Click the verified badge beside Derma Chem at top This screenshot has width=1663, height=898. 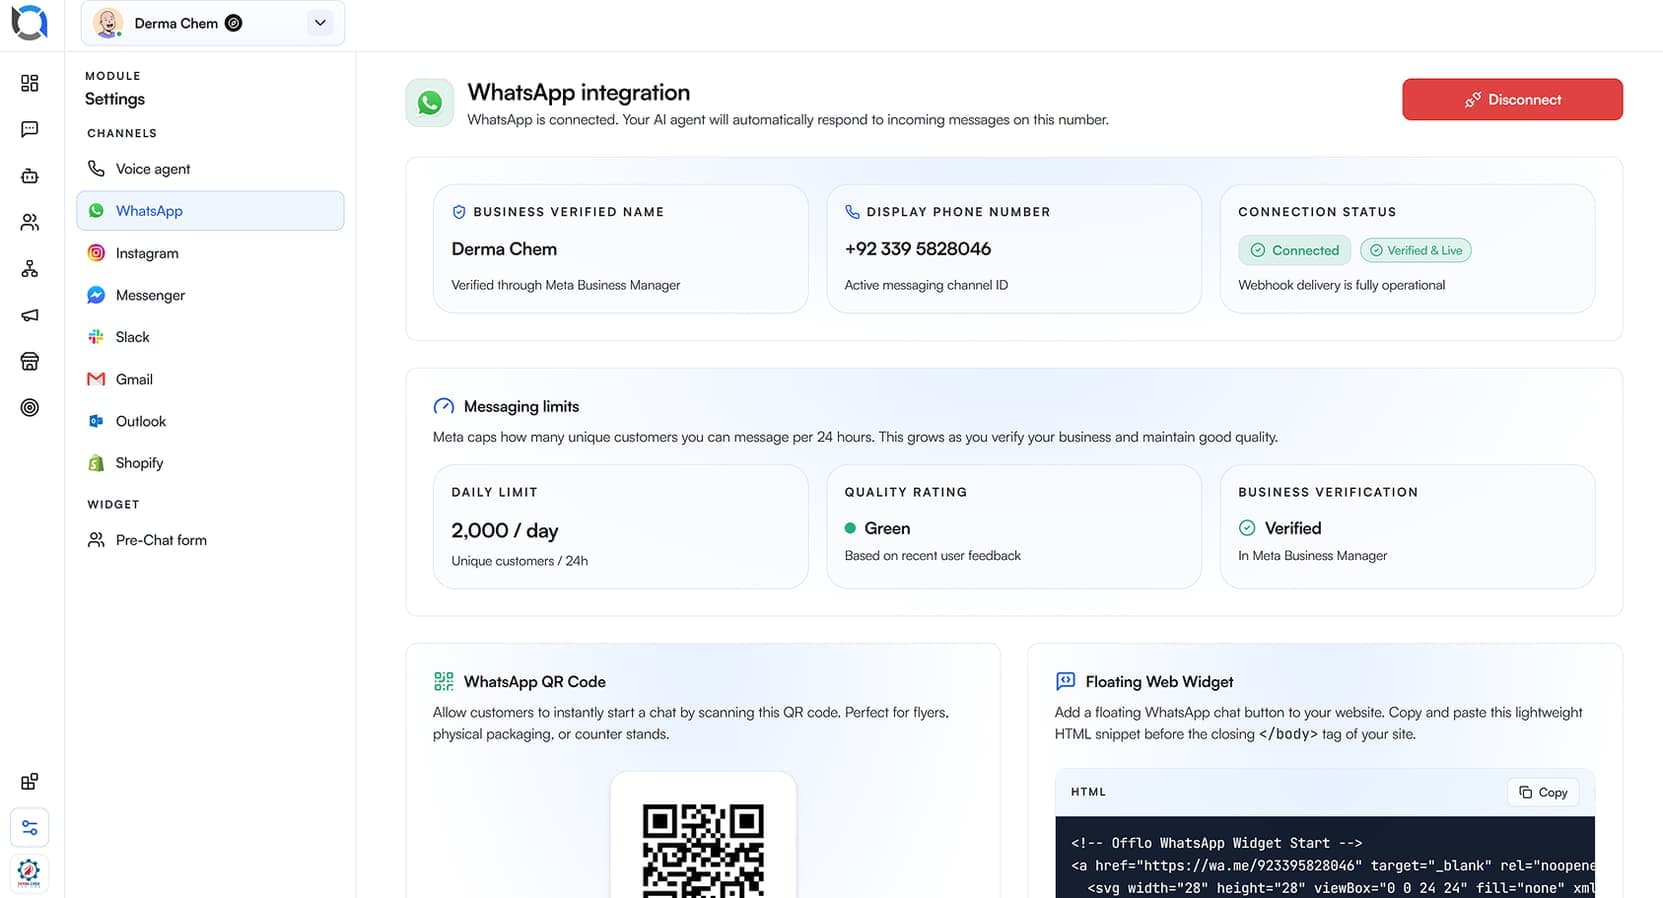point(234,23)
